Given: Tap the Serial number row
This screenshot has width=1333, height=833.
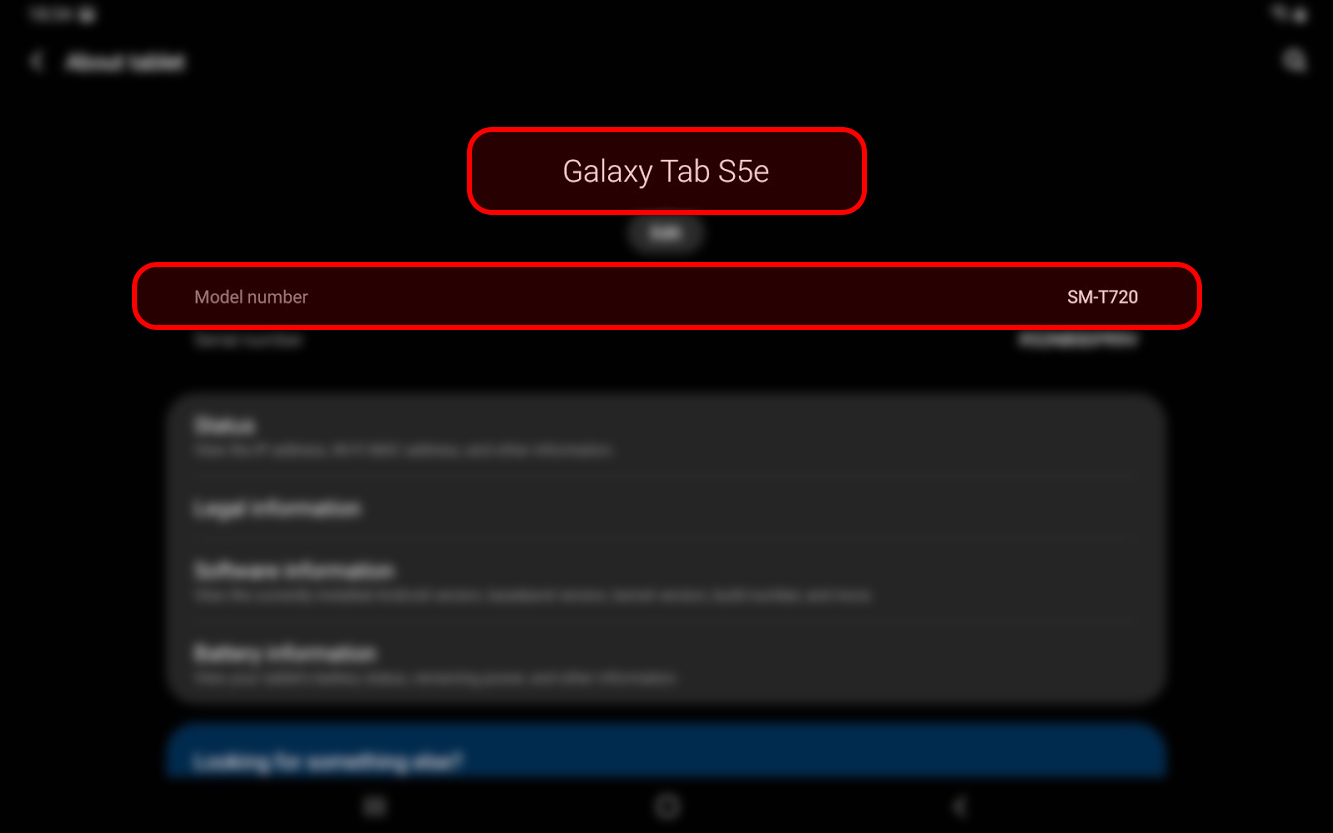Looking at the screenshot, I should click(x=666, y=340).
